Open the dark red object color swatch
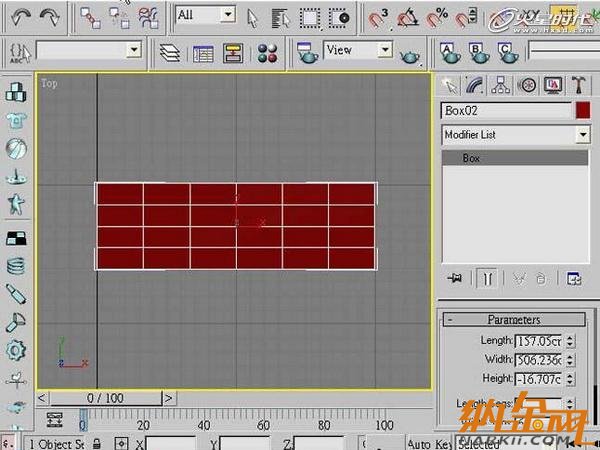 (x=583, y=111)
